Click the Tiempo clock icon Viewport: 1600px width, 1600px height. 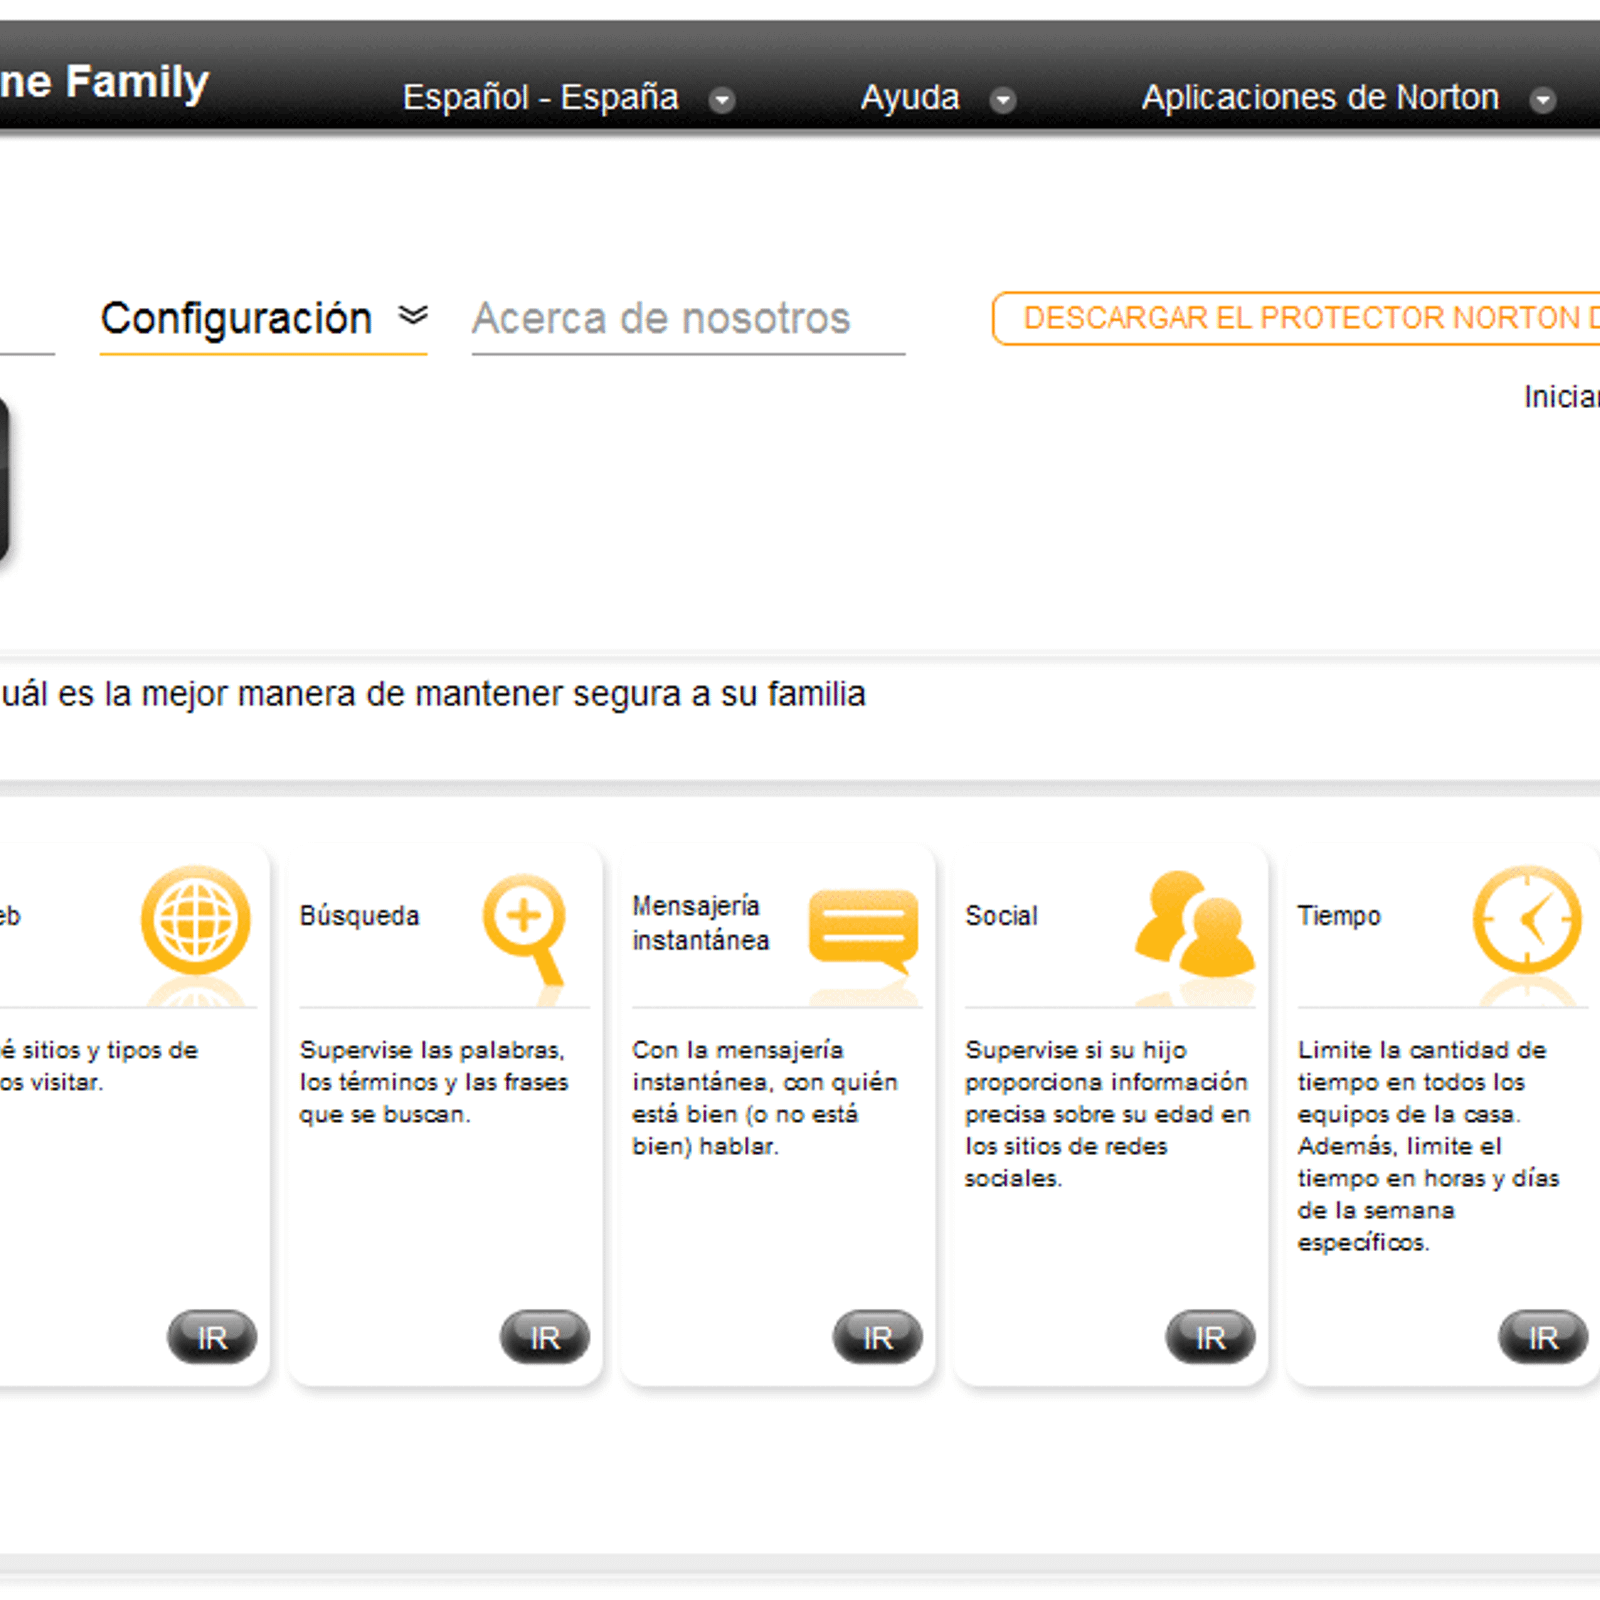pos(1527,920)
